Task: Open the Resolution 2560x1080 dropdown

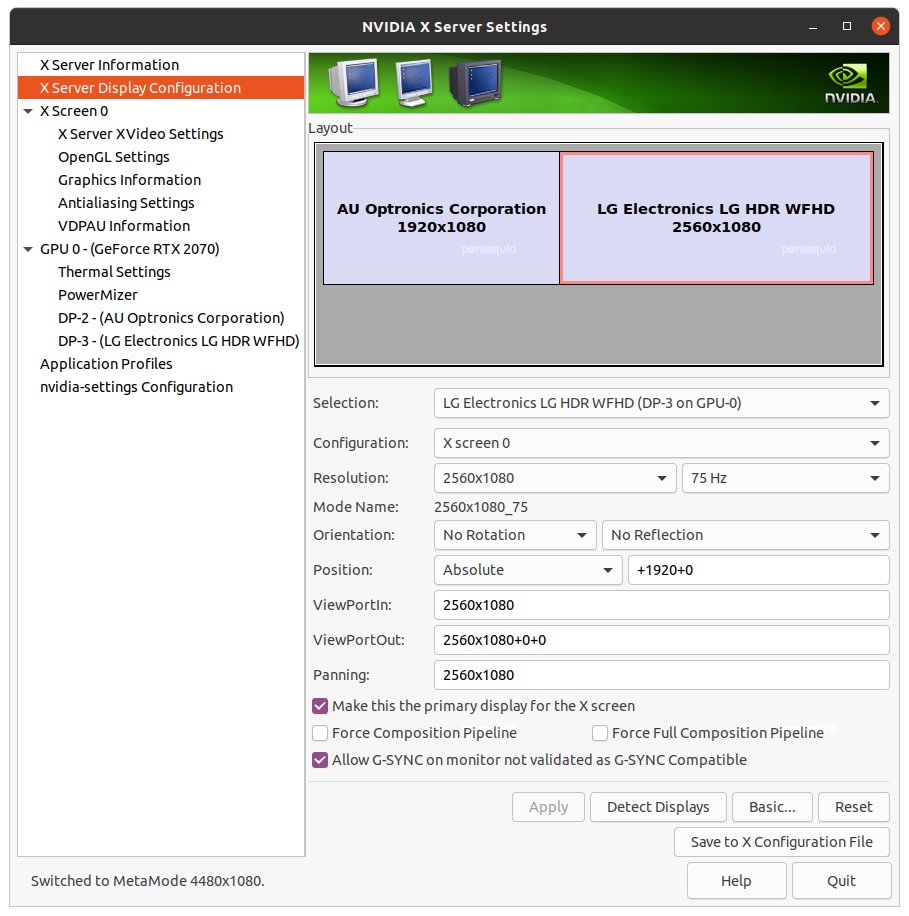Action: tap(555, 478)
